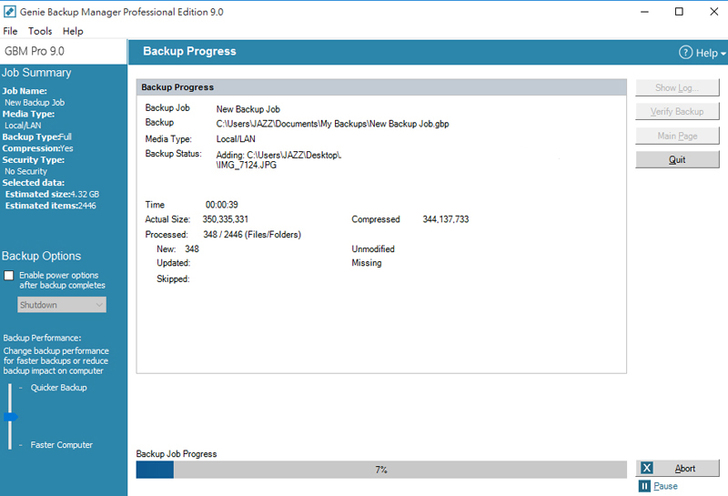Image resolution: width=728 pixels, height=496 pixels.
Task: Enable power options after backup completes
Action: coord(9,275)
